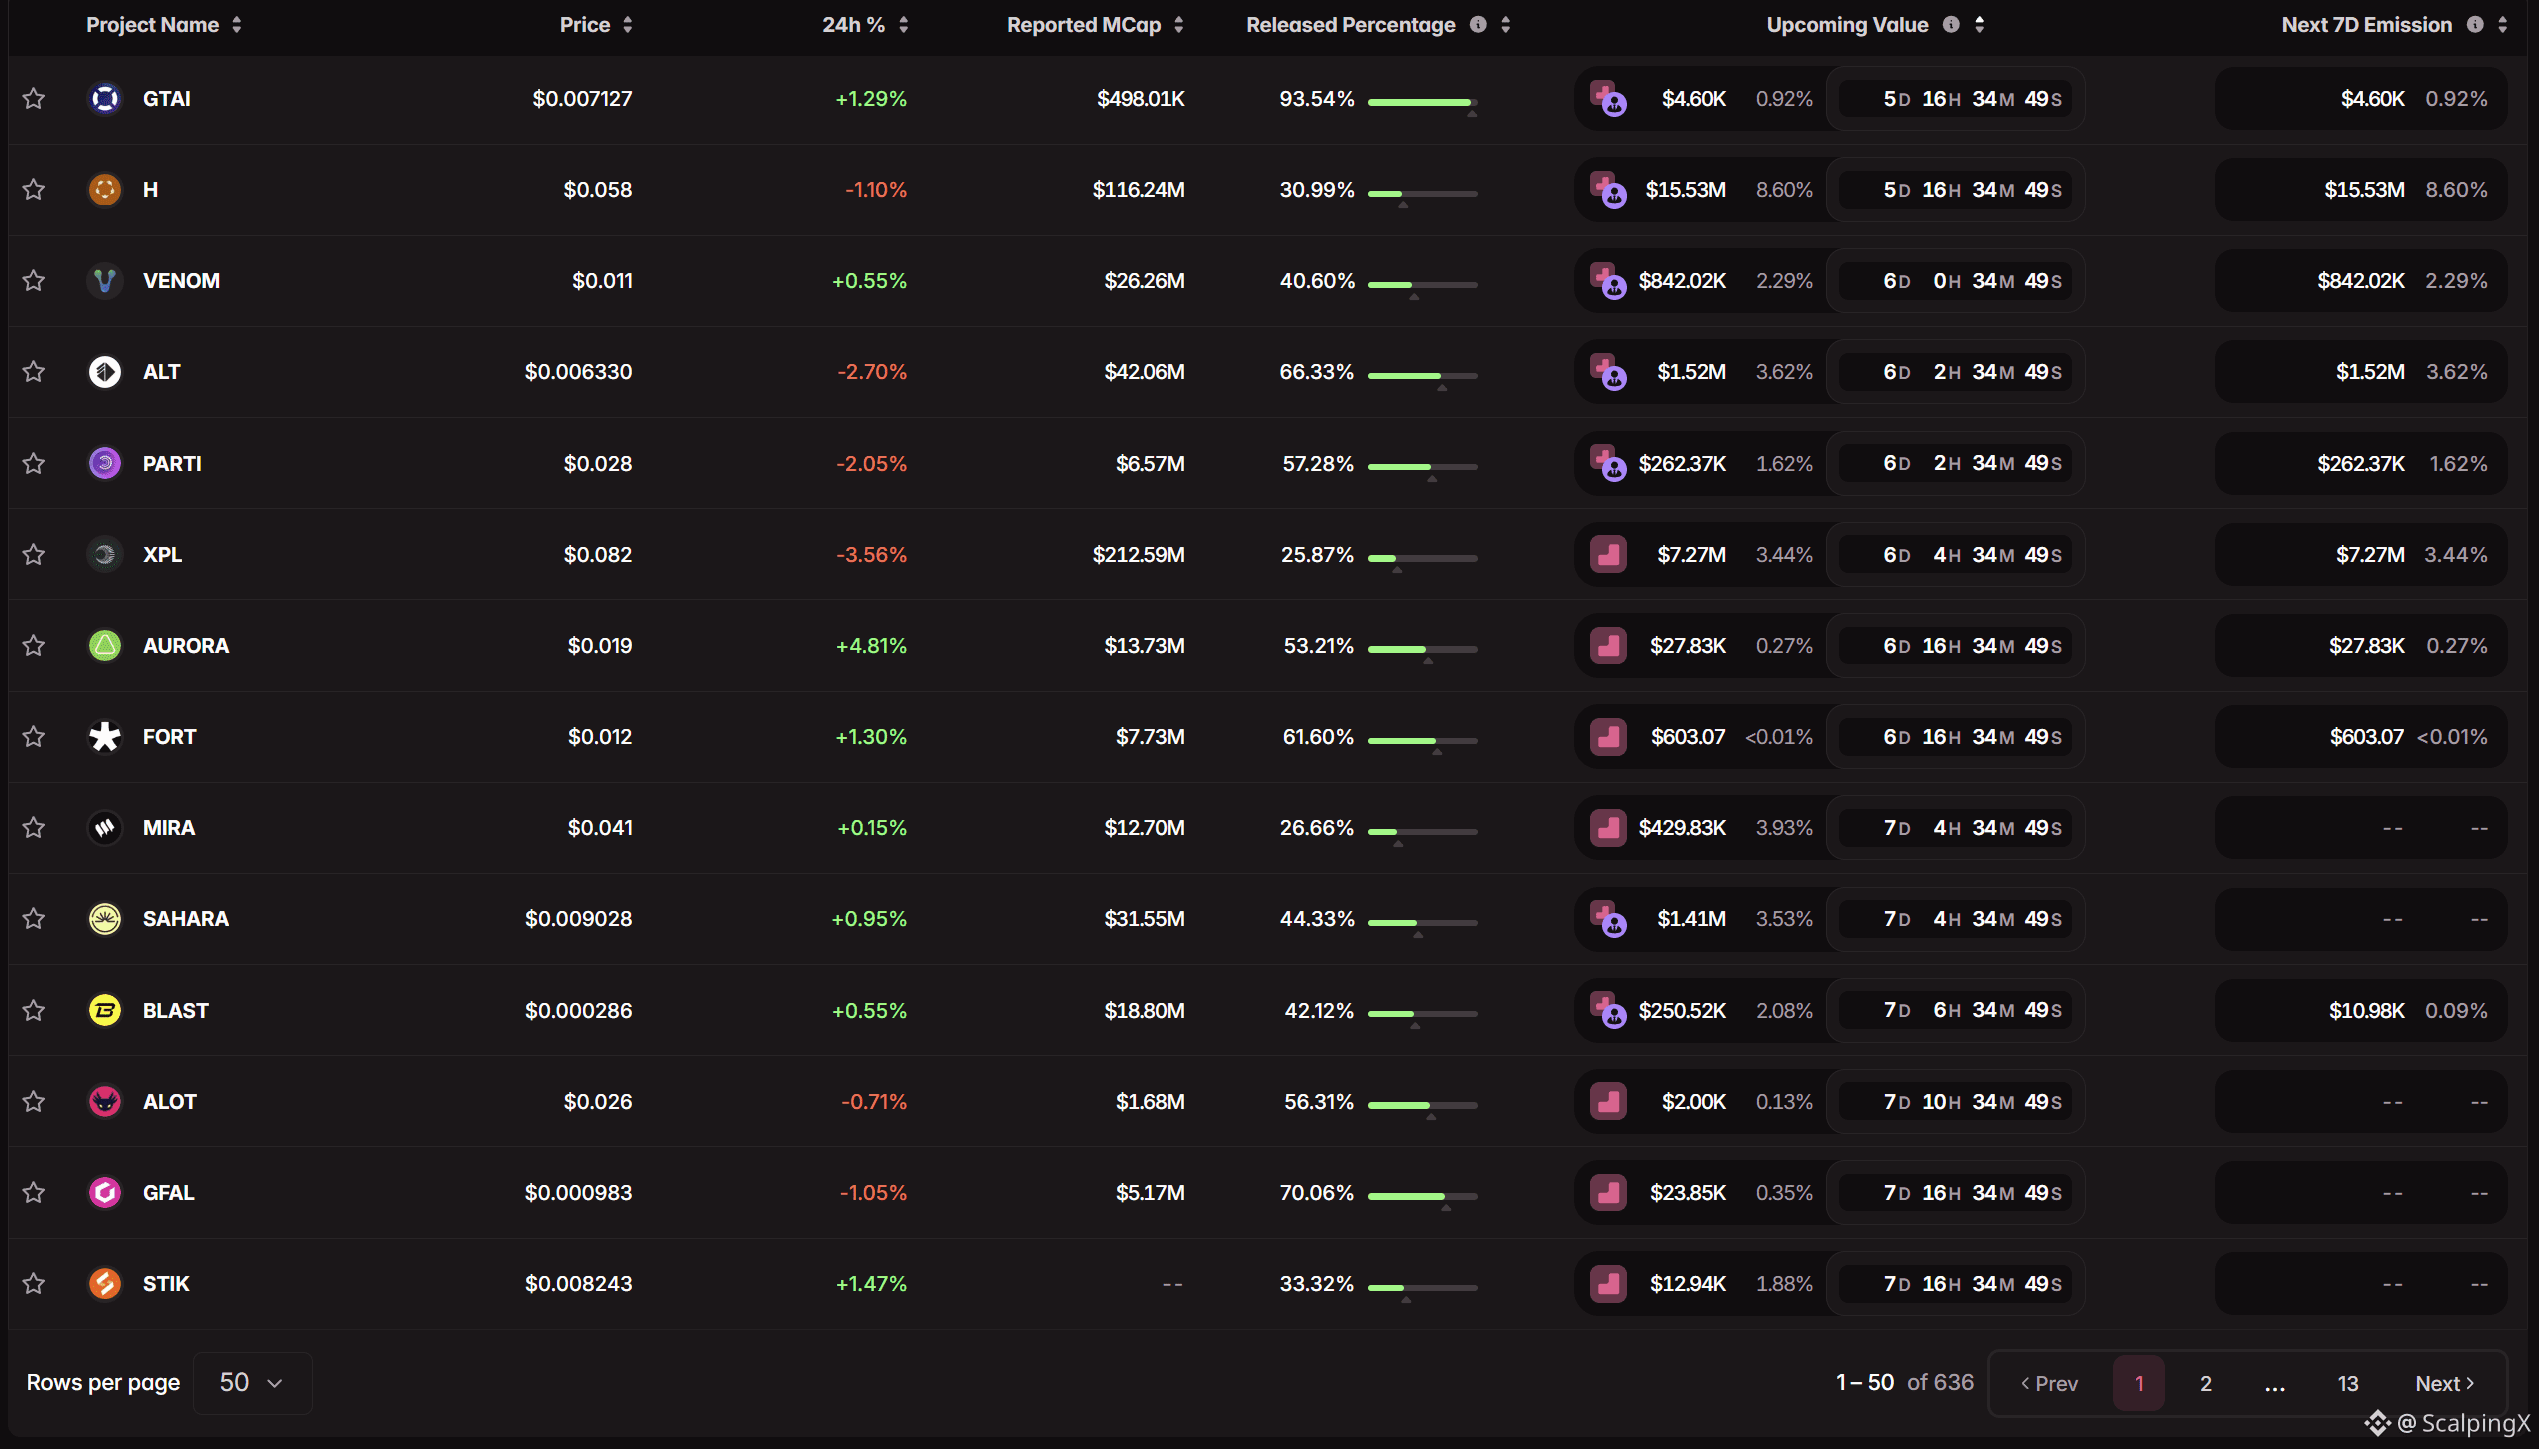
Task: Sort by Project Name arrows
Action: point(237,25)
